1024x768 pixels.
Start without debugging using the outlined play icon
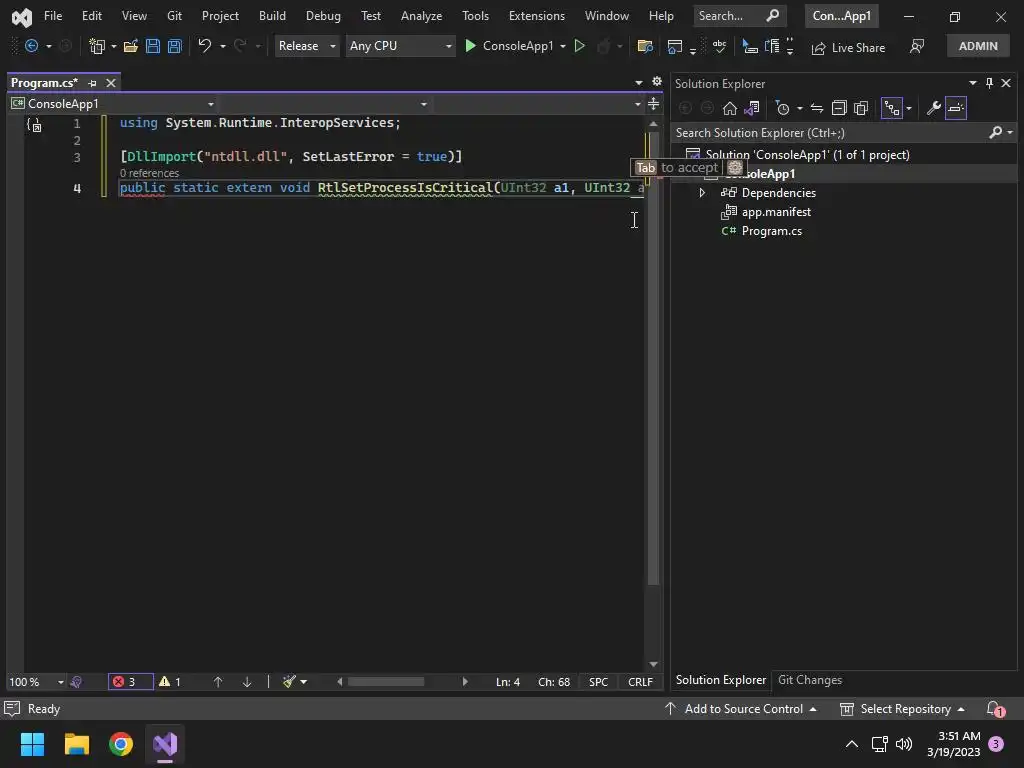coord(579,46)
